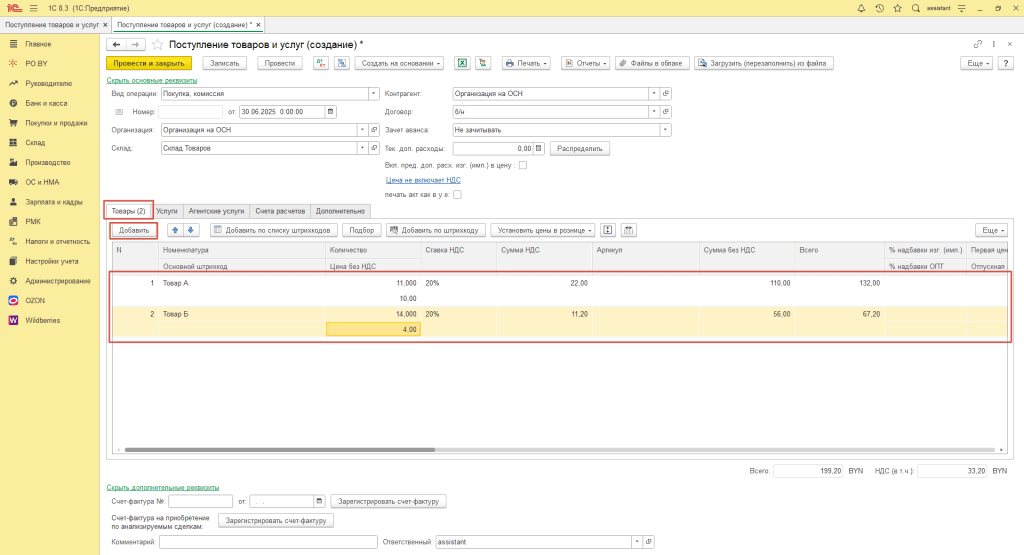Toggle Вкл. пред. доп. расх. в цену checkbox

pos(523,165)
